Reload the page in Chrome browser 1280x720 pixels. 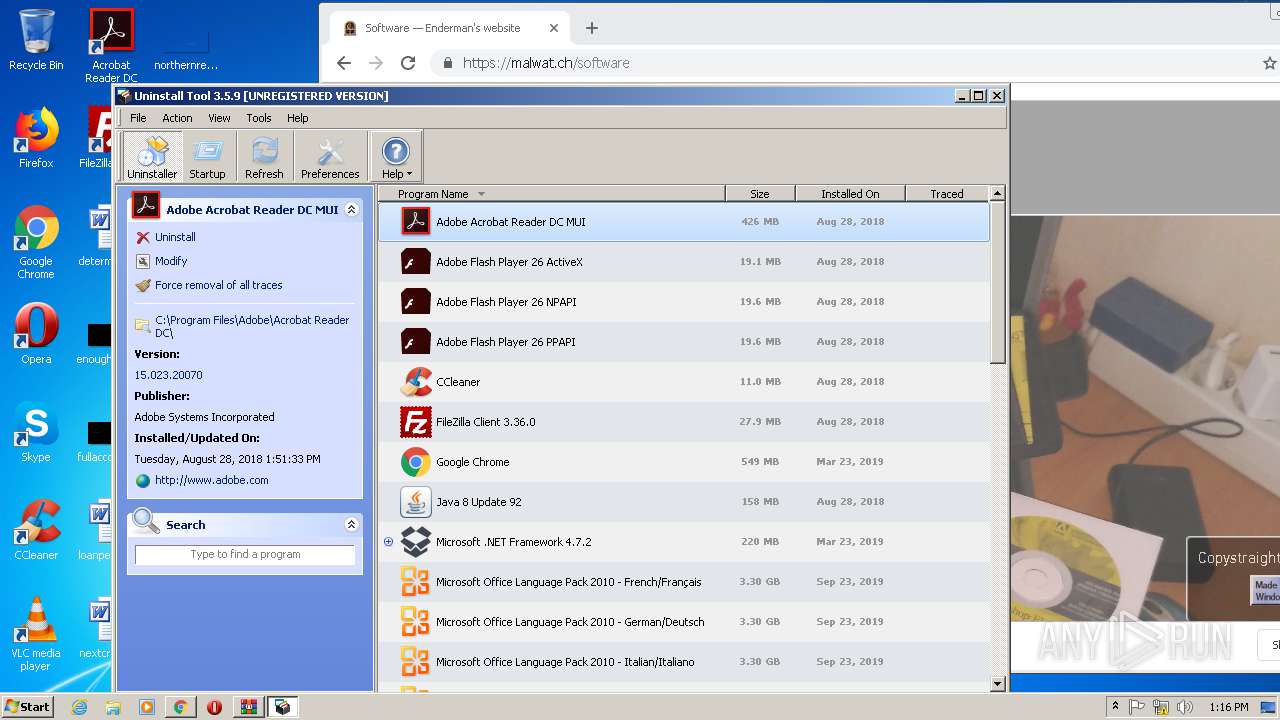(408, 63)
